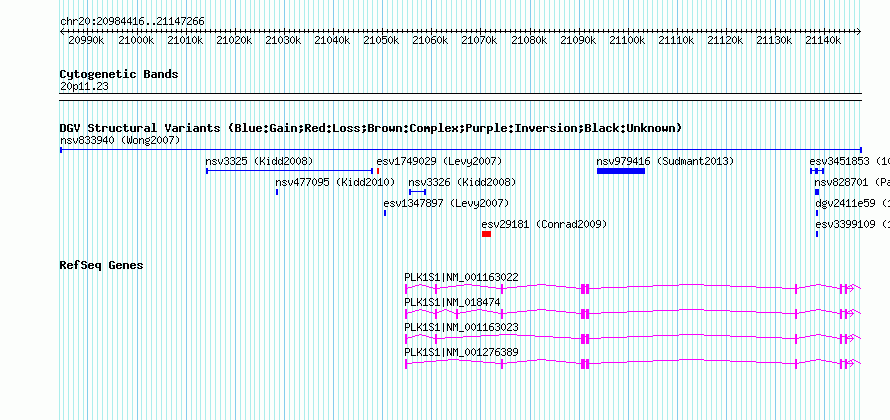
Task: Select the nsv3326 blue variant bar
Action: tap(417, 192)
